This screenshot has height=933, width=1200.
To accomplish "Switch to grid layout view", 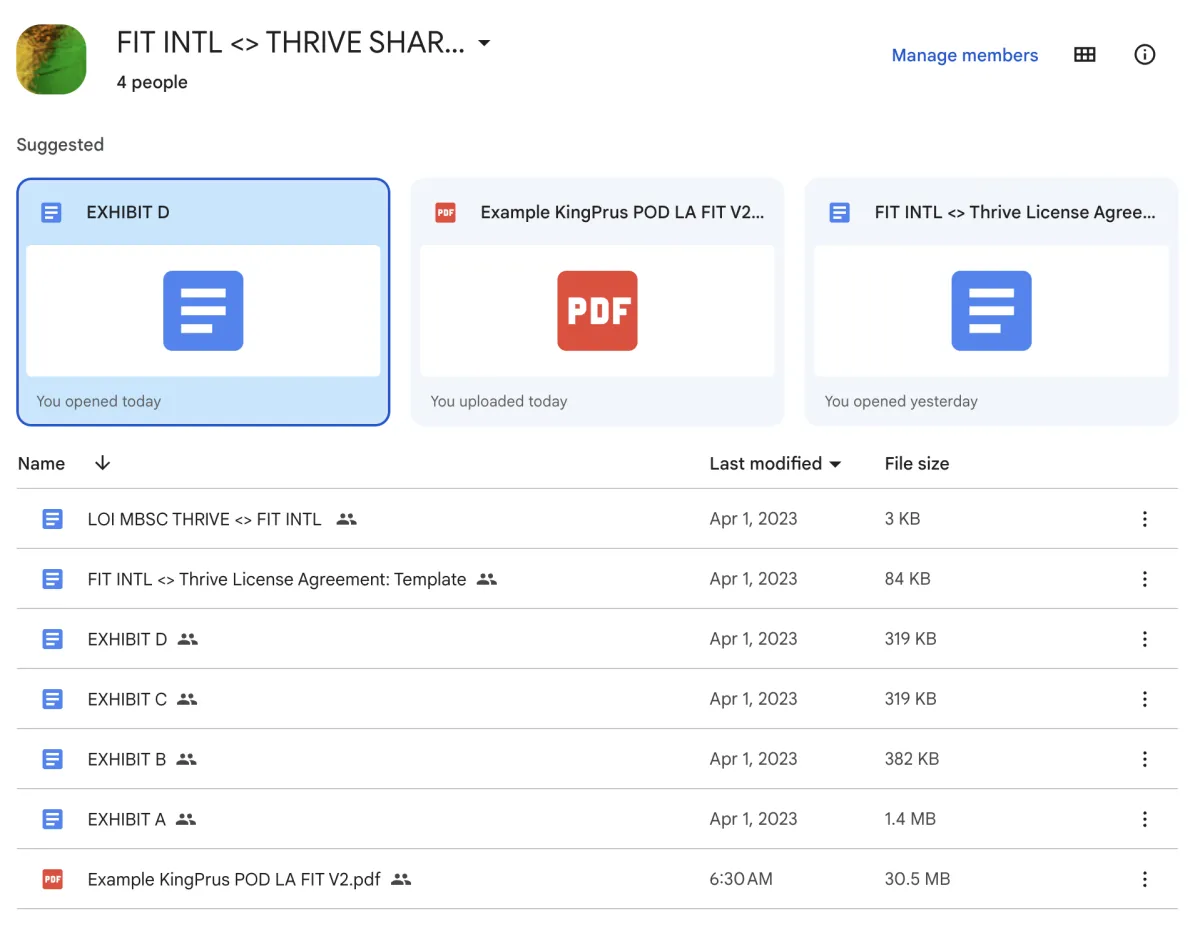I will (1085, 55).
